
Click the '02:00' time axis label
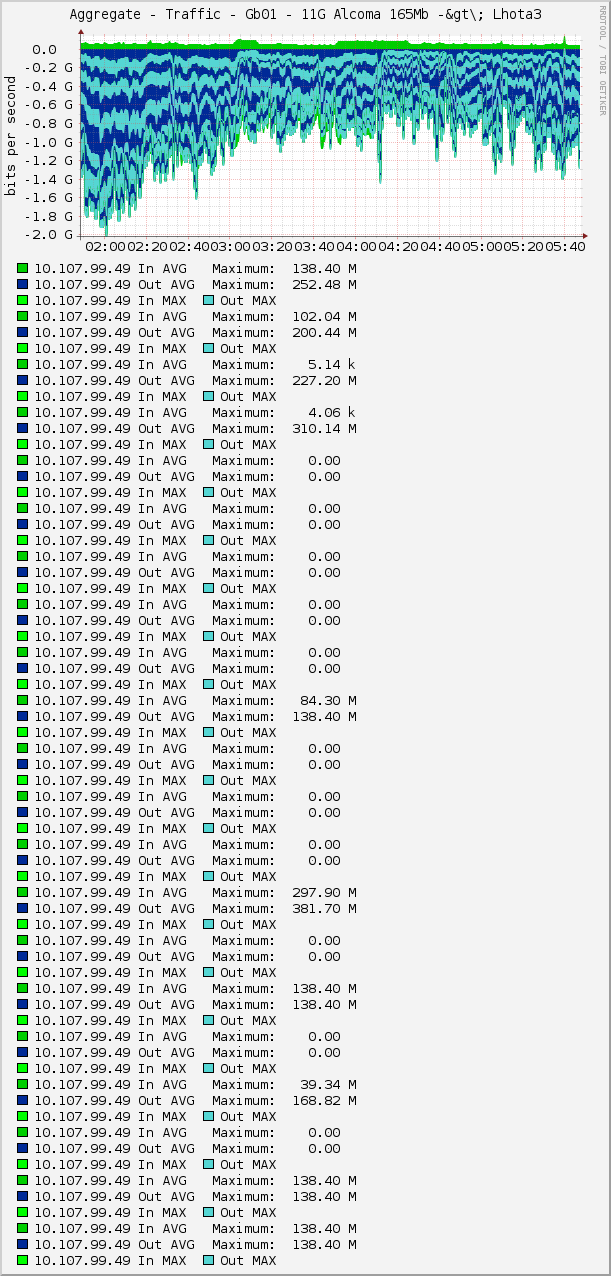tap(105, 247)
